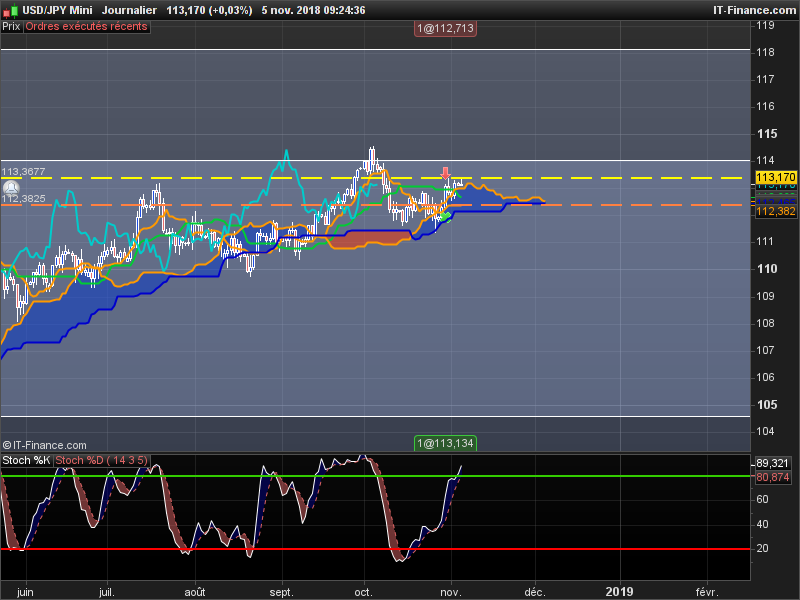Click the 113,170 (+0,03%) quote text
This screenshot has width=800, height=600.
click(x=209, y=10)
